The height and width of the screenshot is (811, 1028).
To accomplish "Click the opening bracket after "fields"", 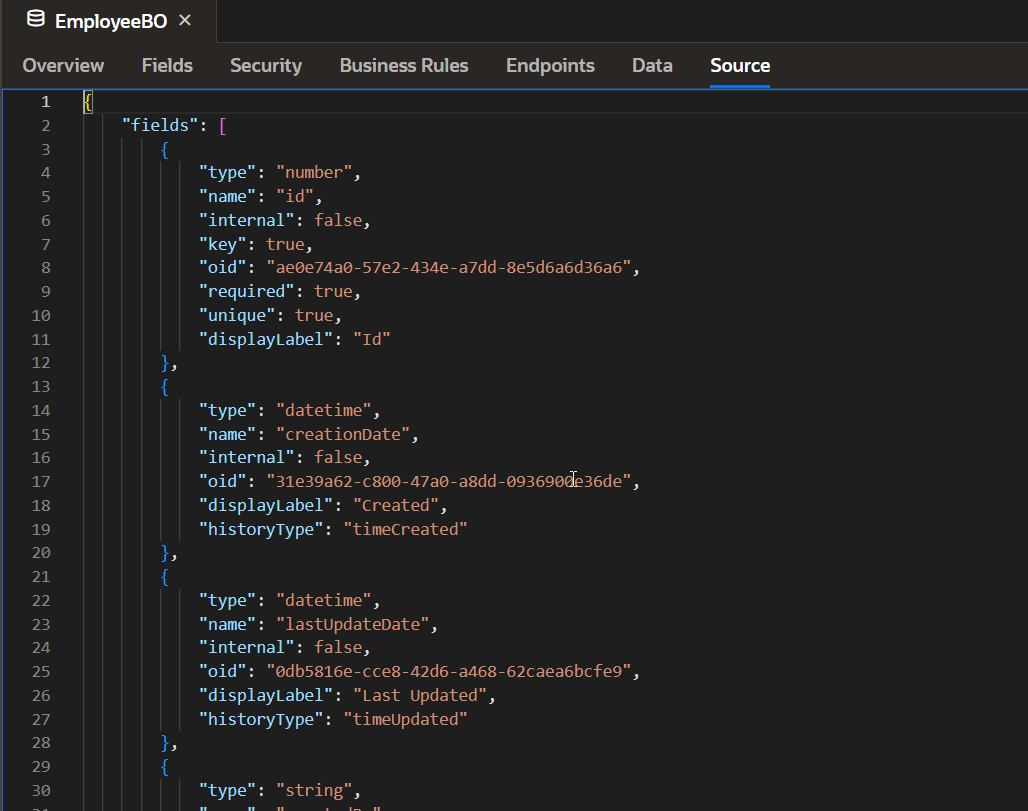I will pos(223,125).
